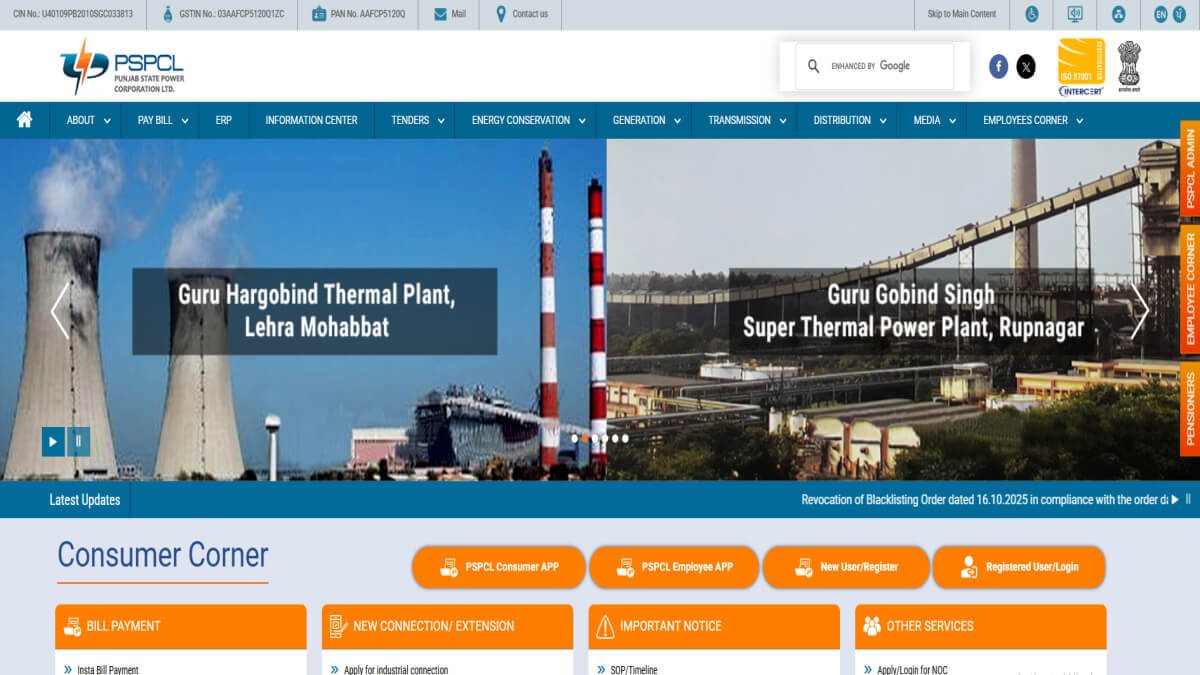Click the IMPORTANT NOTICE warning icon
The image size is (1200, 675).
(605, 627)
